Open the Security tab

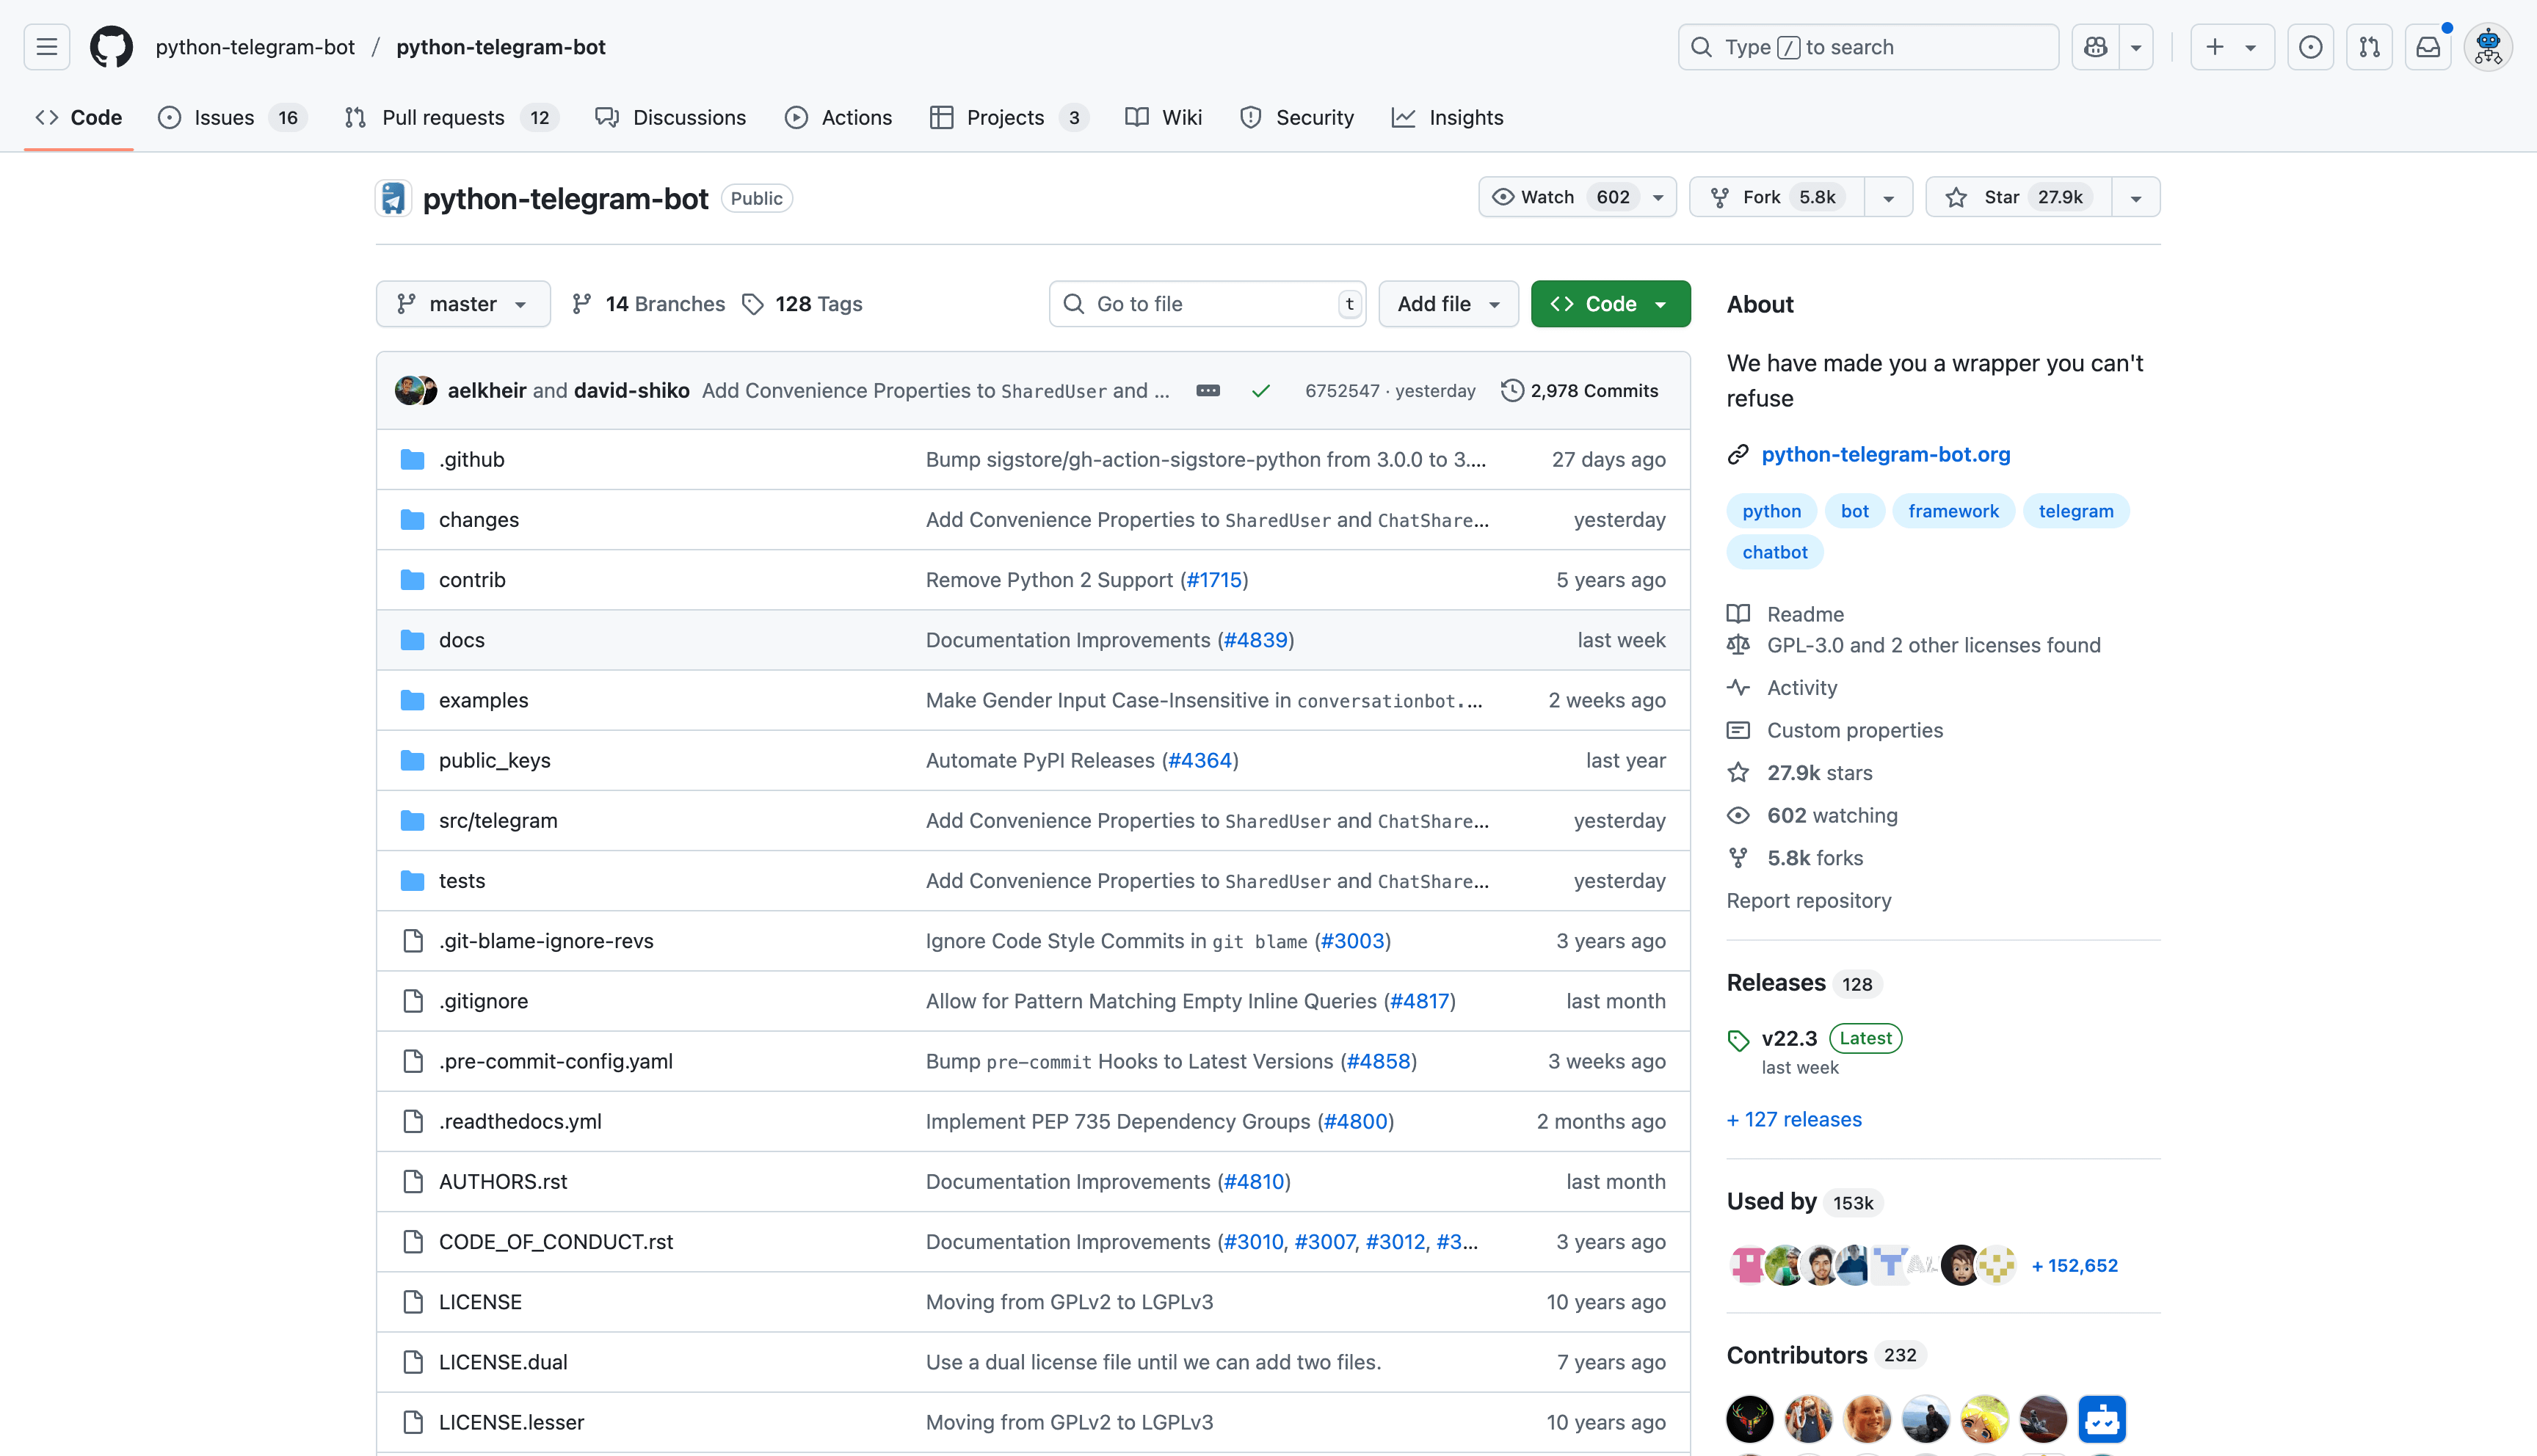[1296, 117]
